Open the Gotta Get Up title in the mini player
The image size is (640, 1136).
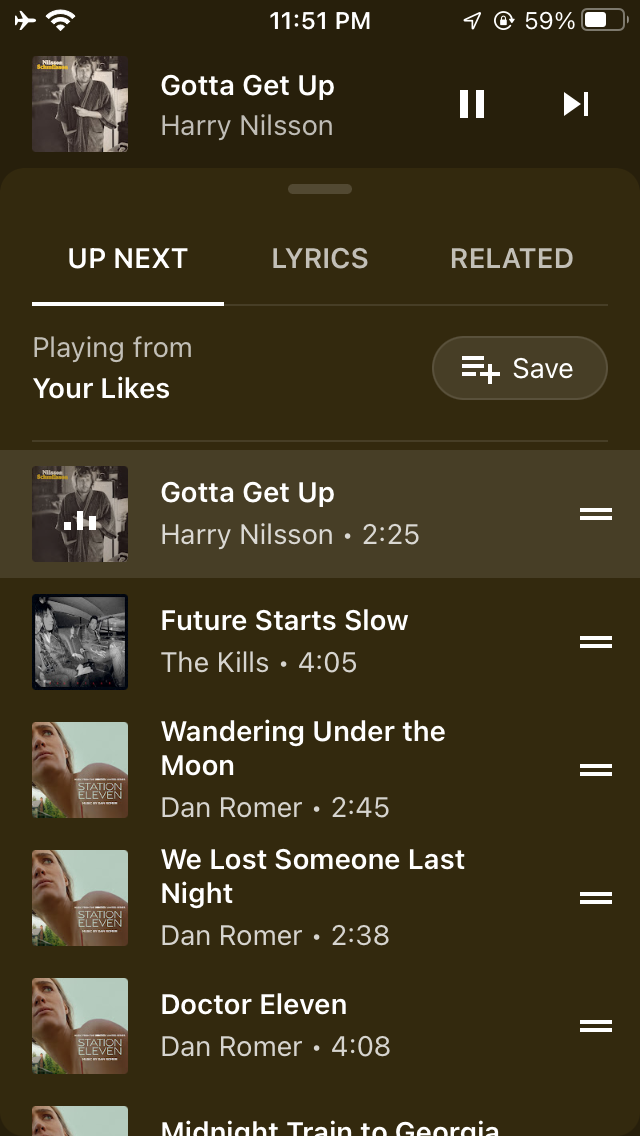click(247, 86)
